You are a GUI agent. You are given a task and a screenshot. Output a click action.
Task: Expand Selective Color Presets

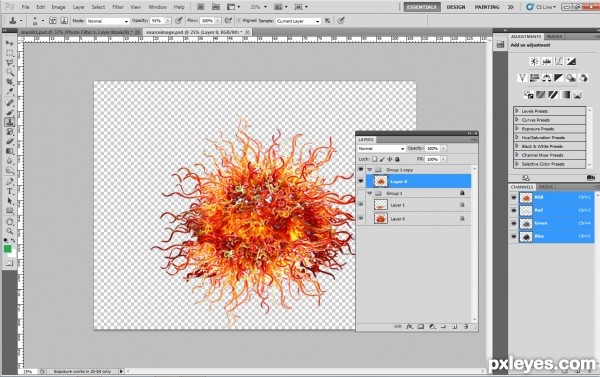coord(517,163)
